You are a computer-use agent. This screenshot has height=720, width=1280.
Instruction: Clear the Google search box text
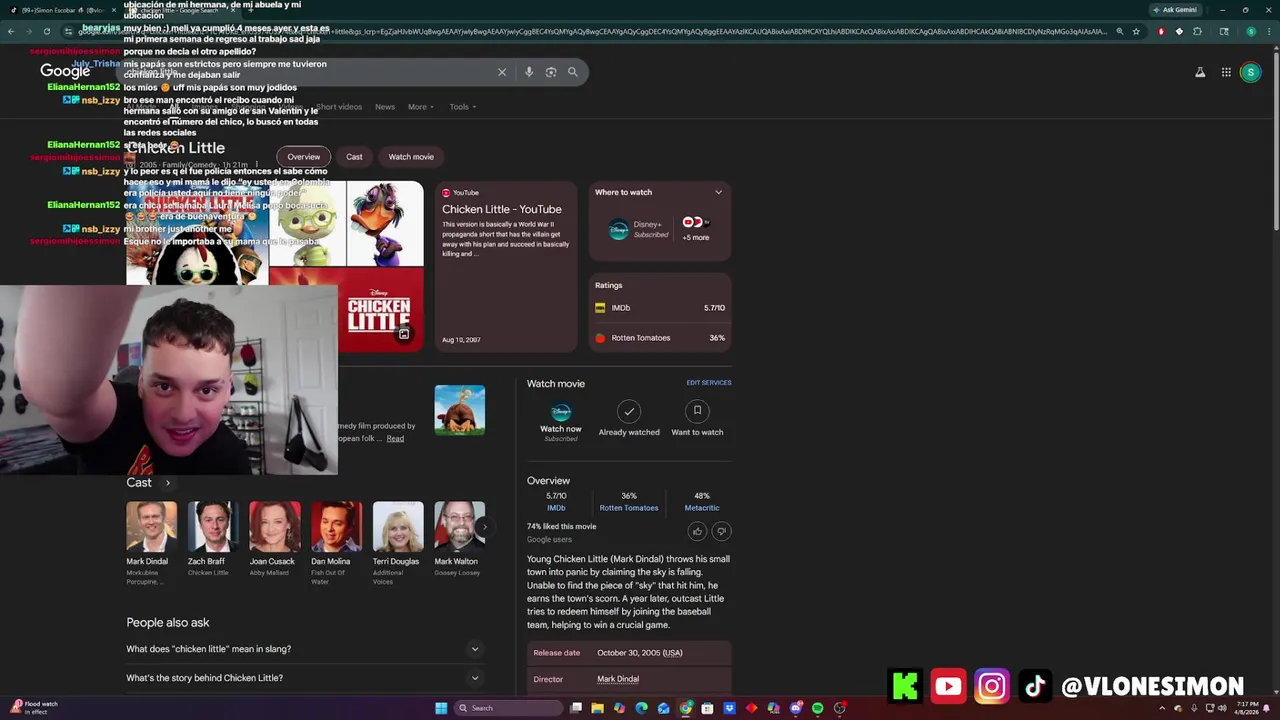502,72
